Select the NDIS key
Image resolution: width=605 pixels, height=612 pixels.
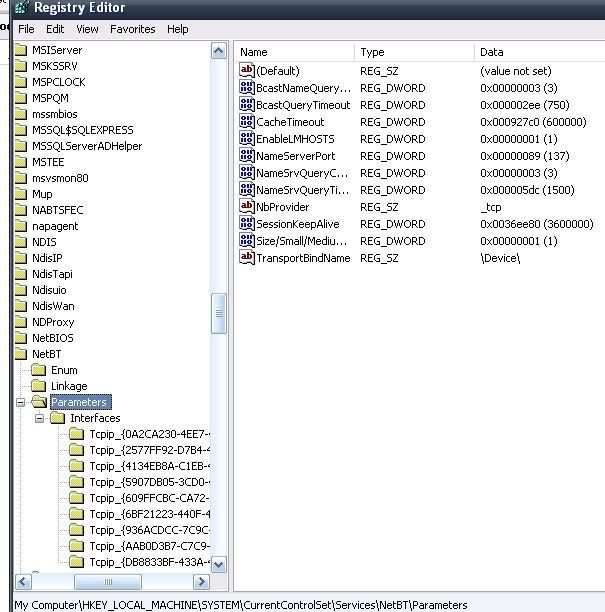coord(44,242)
